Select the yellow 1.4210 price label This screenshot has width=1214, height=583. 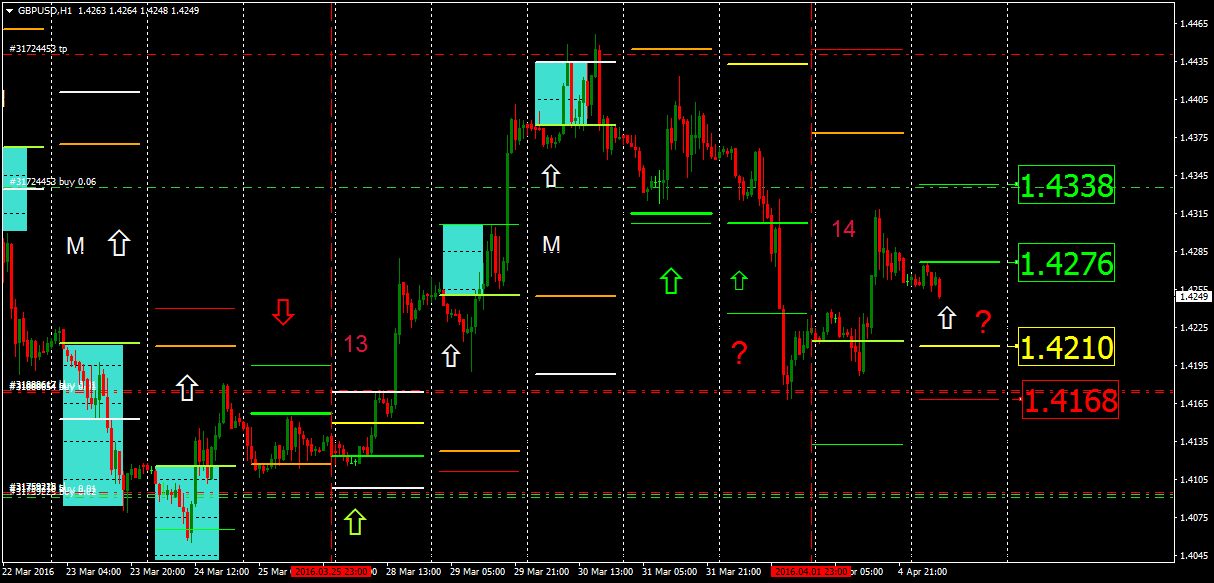coord(1066,347)
